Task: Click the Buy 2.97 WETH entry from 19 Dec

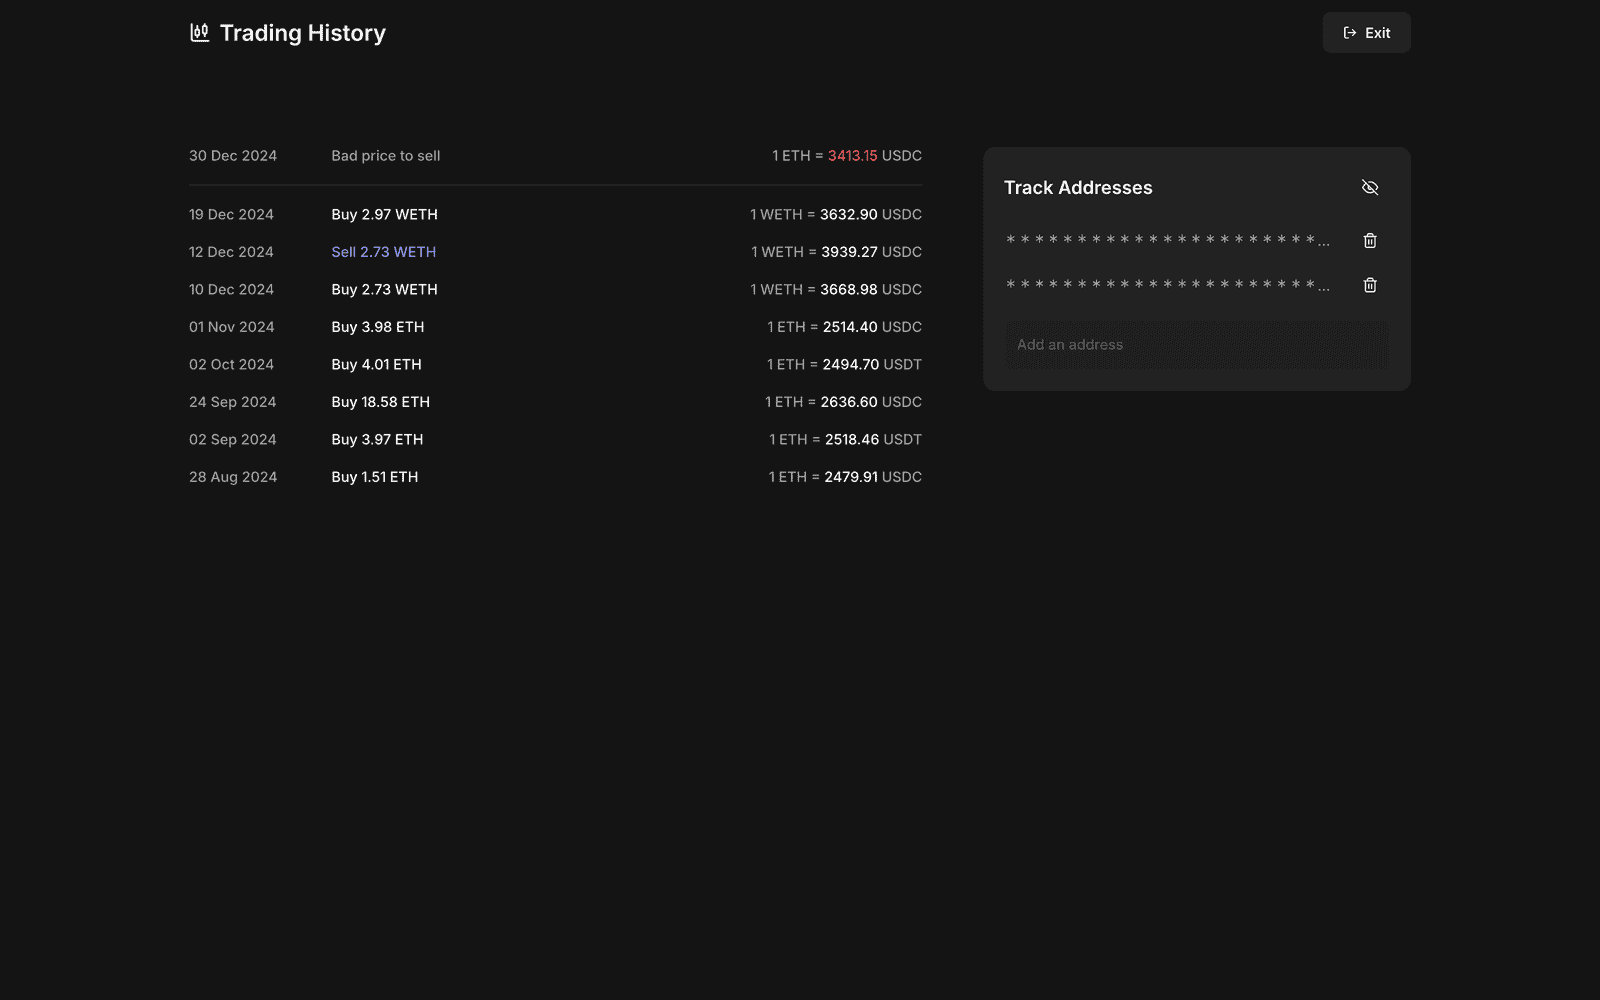Action: [x=384, y=214]
